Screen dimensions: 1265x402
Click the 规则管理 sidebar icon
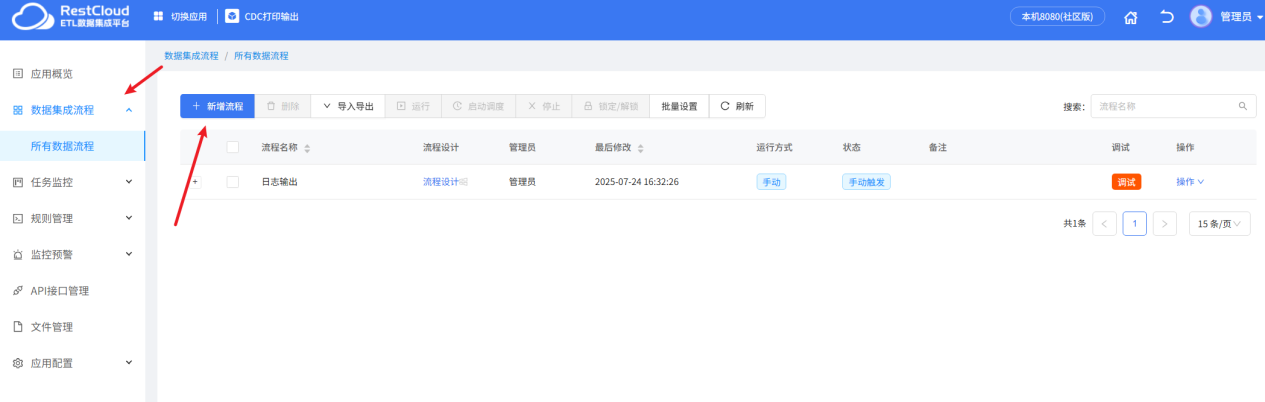click(17, 219)
